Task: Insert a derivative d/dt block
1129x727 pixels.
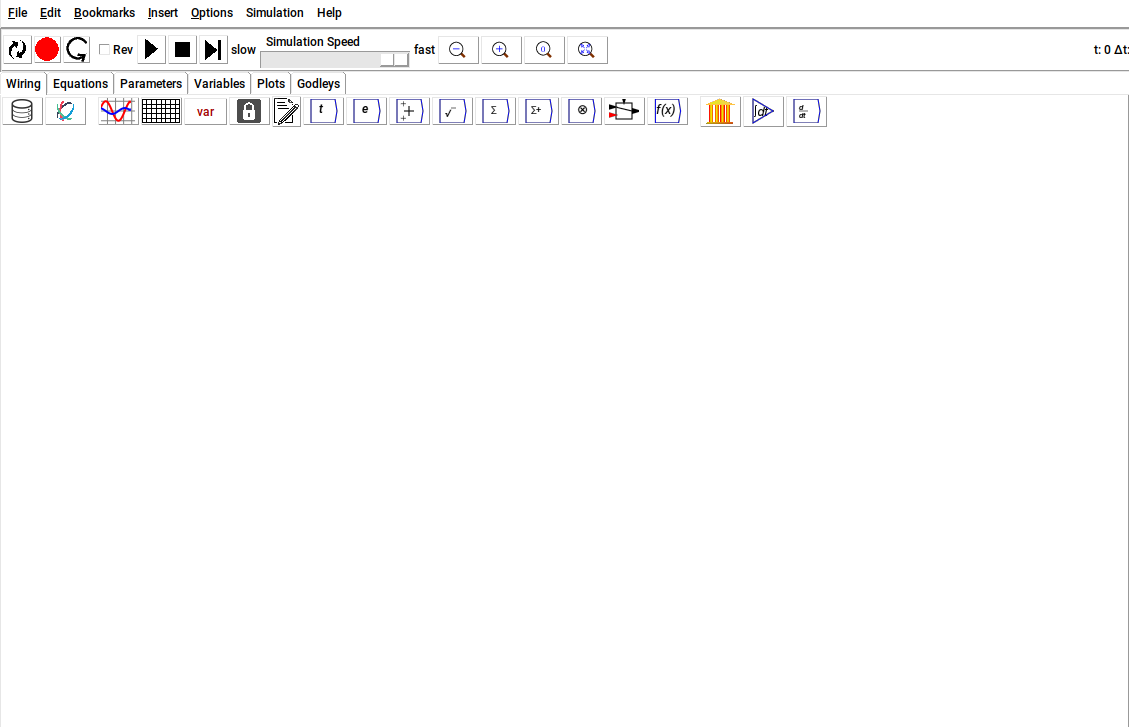Action: [806, 112]
